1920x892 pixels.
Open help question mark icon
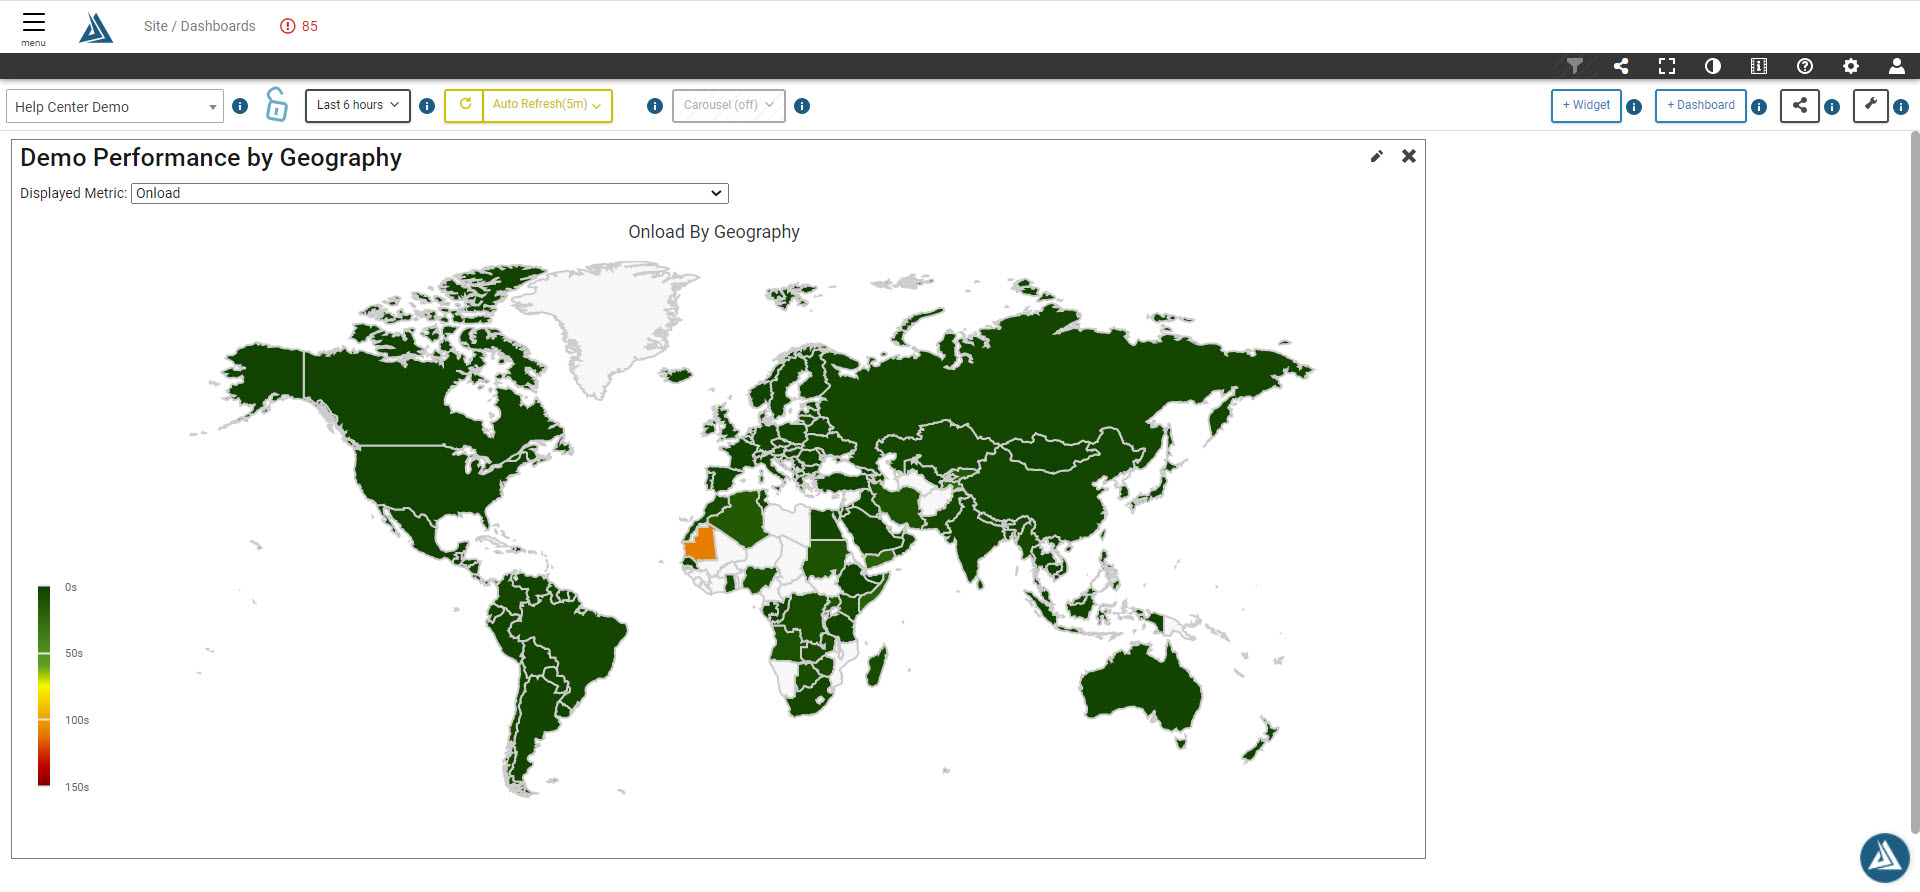click(1805, 66)
